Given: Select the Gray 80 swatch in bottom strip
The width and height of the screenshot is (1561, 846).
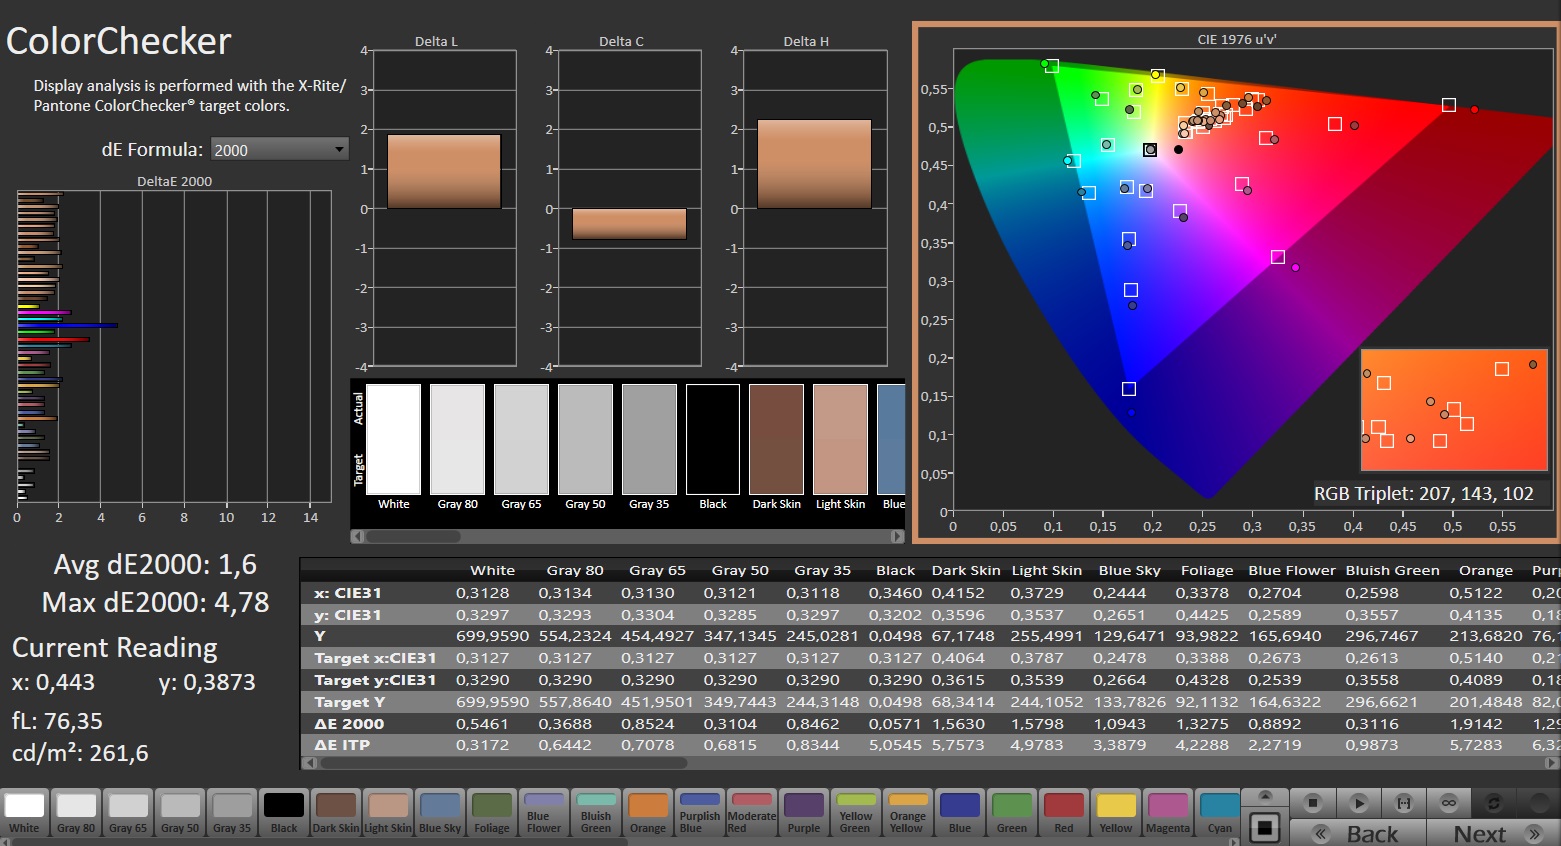Looking at the screenshot, I should point(76,813).
